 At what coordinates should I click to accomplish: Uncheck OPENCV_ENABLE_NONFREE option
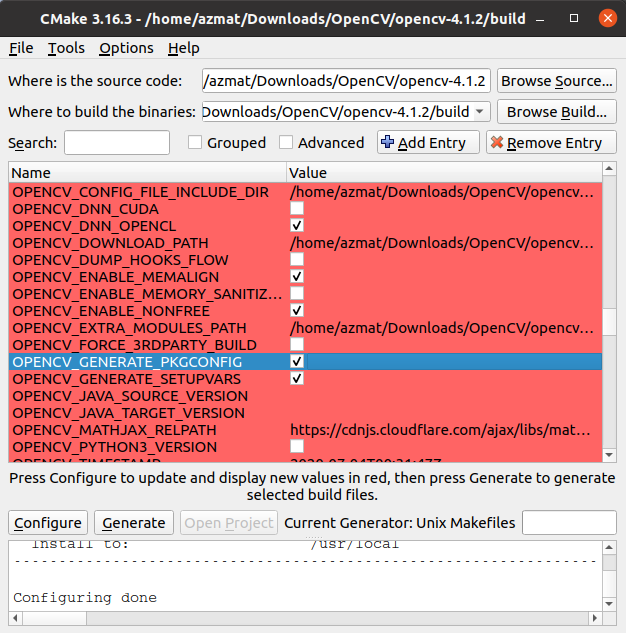pyautogui.click(x=297, y=310)
